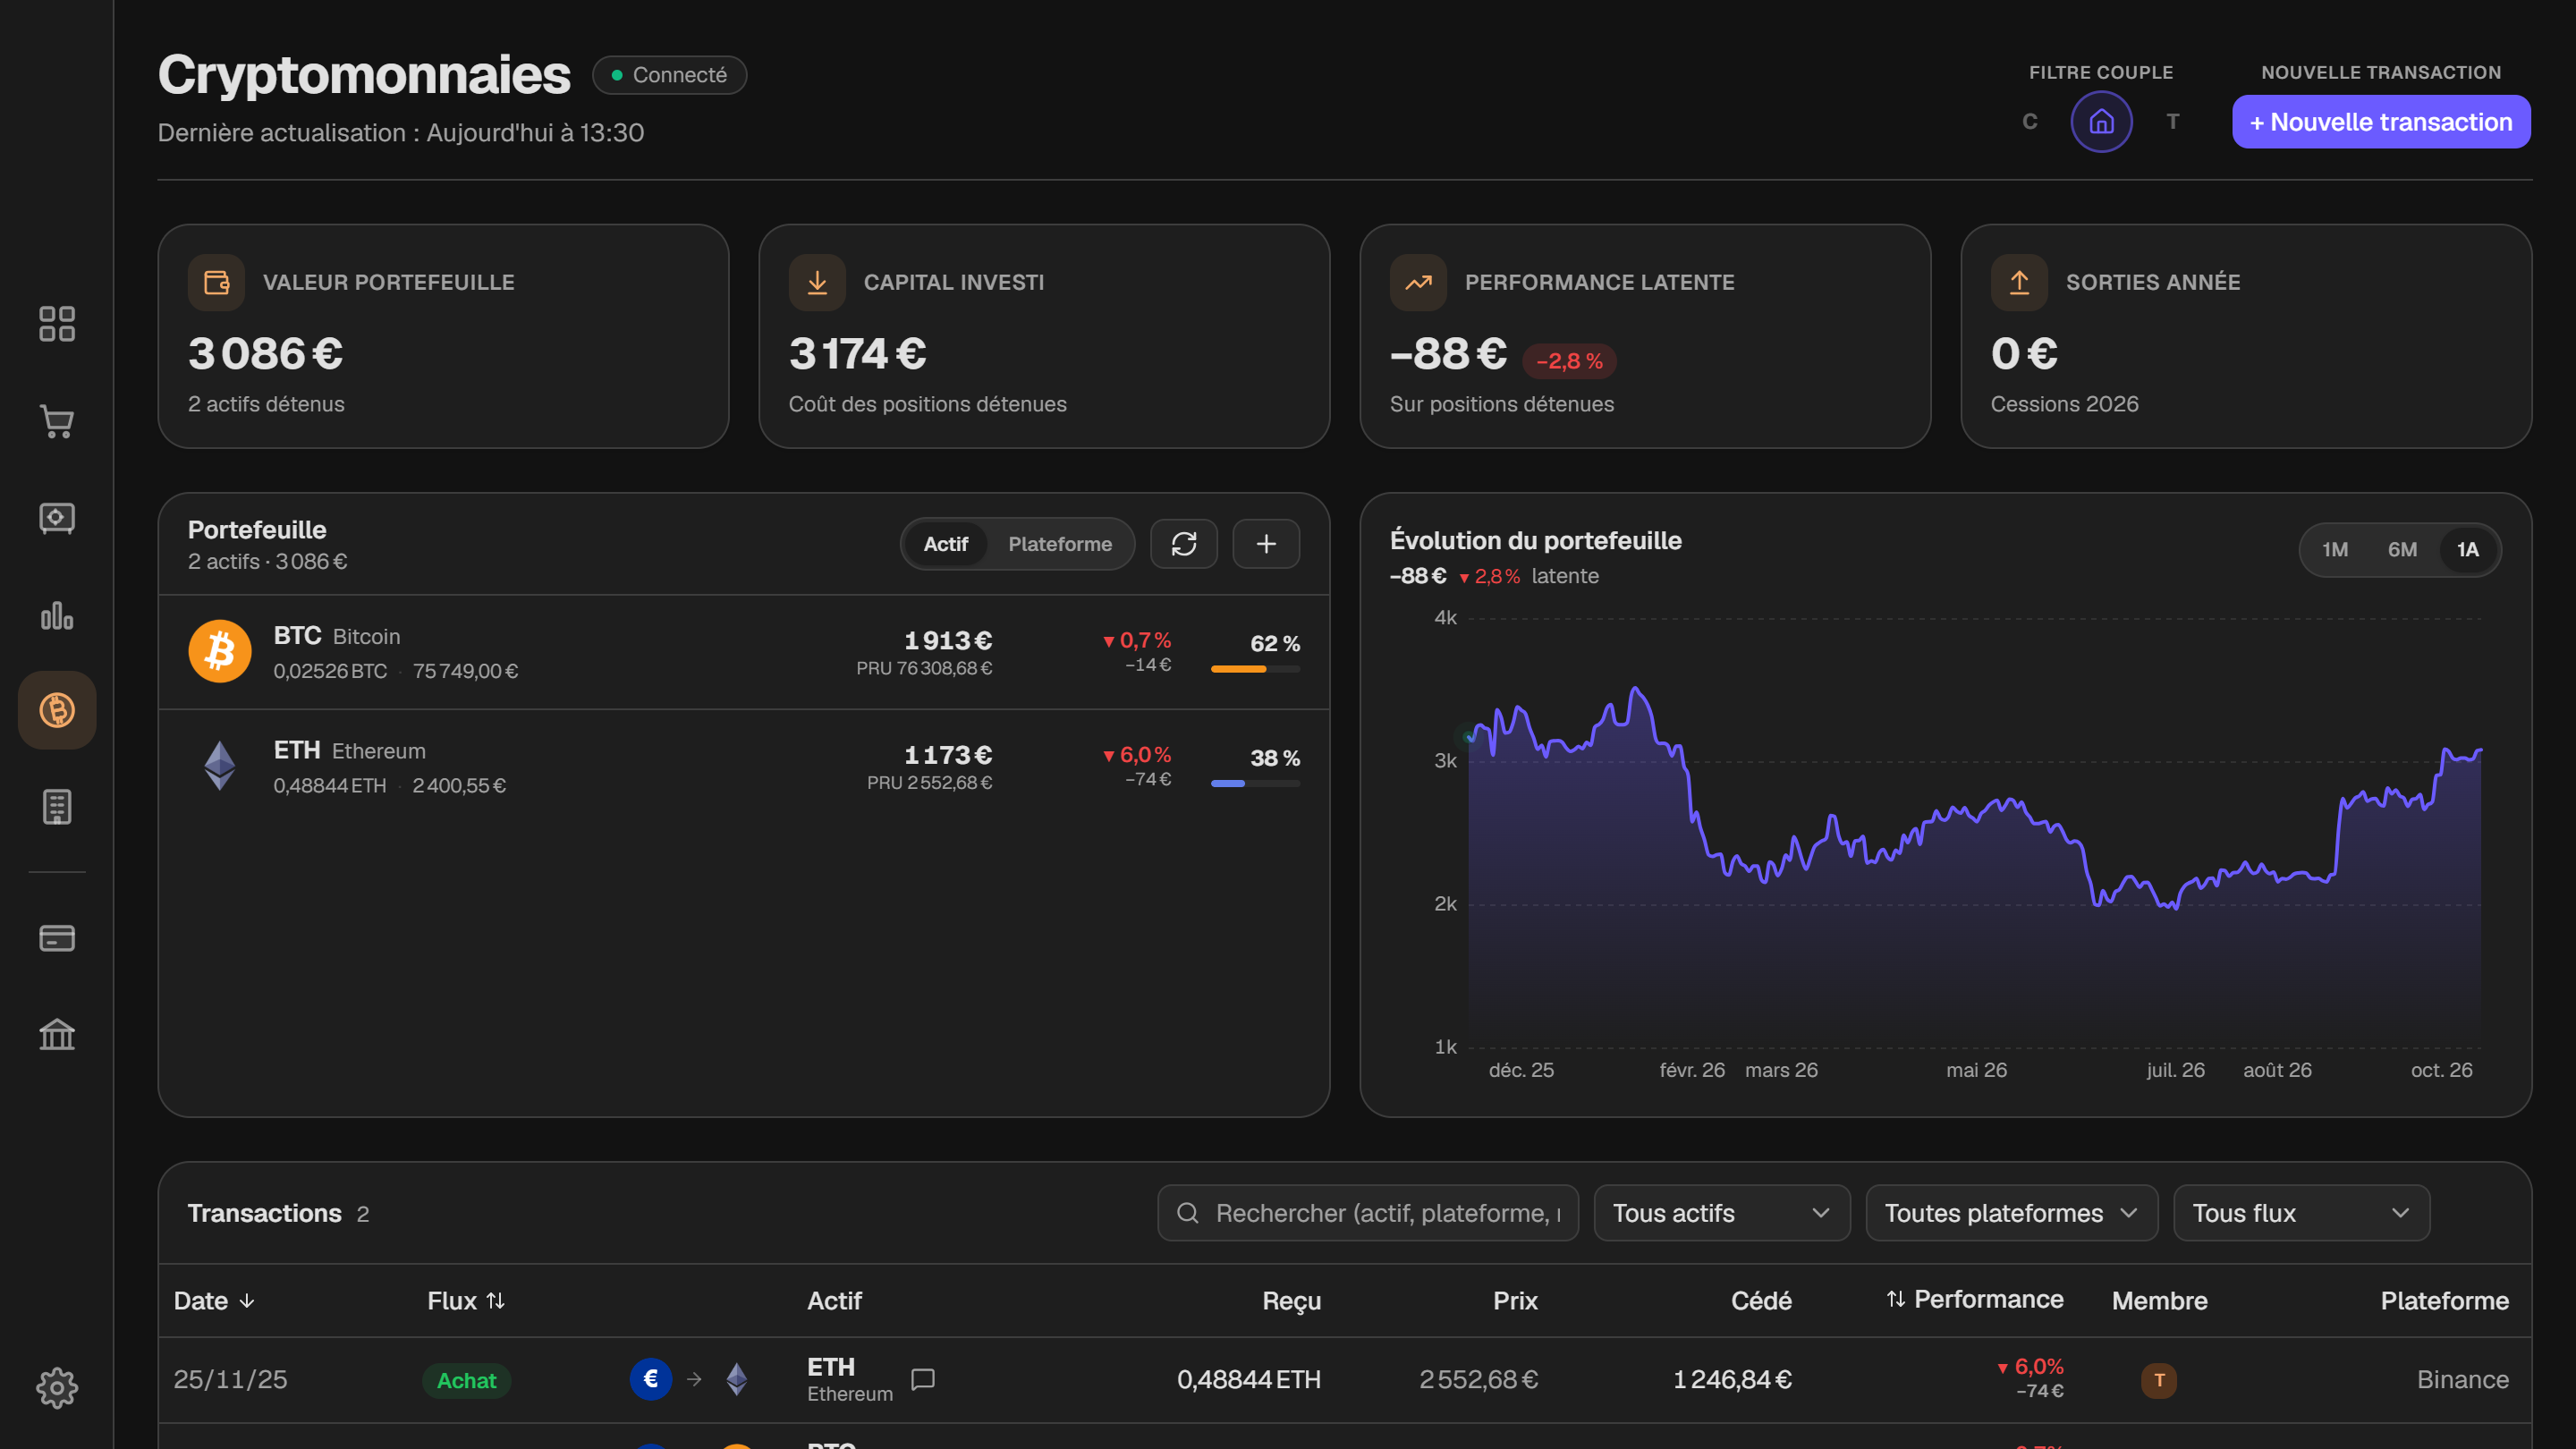
Task: Add an asset with the plus icon
Action: [1266, 544]
